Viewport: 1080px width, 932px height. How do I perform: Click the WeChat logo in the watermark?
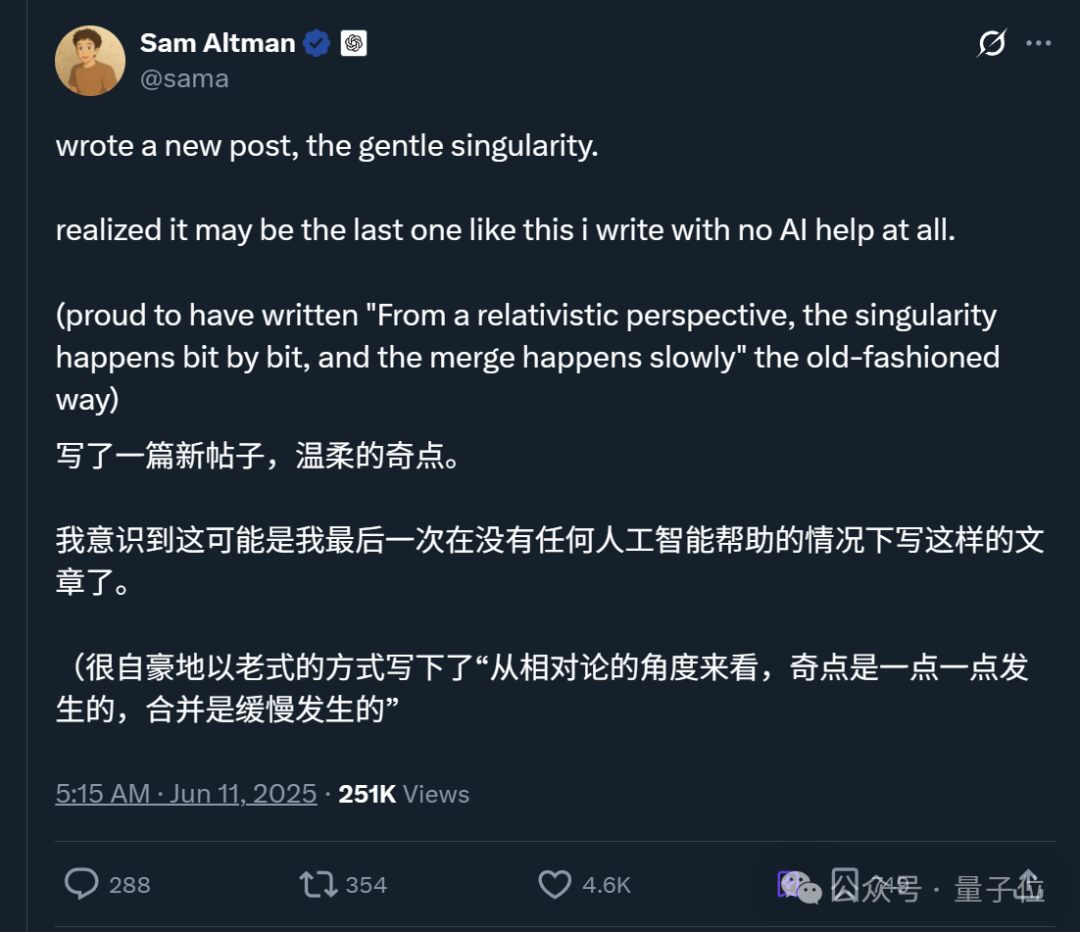coord(806,888)
